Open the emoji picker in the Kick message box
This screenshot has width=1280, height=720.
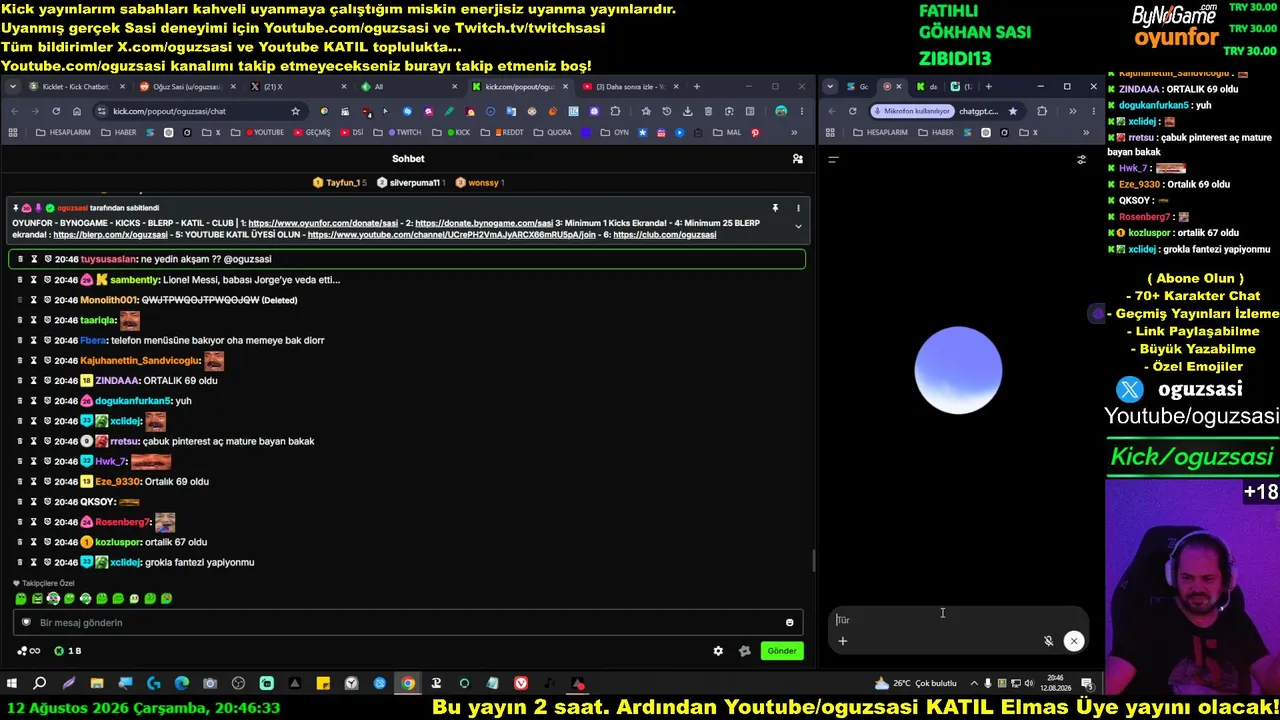click(x=789, y=623)
